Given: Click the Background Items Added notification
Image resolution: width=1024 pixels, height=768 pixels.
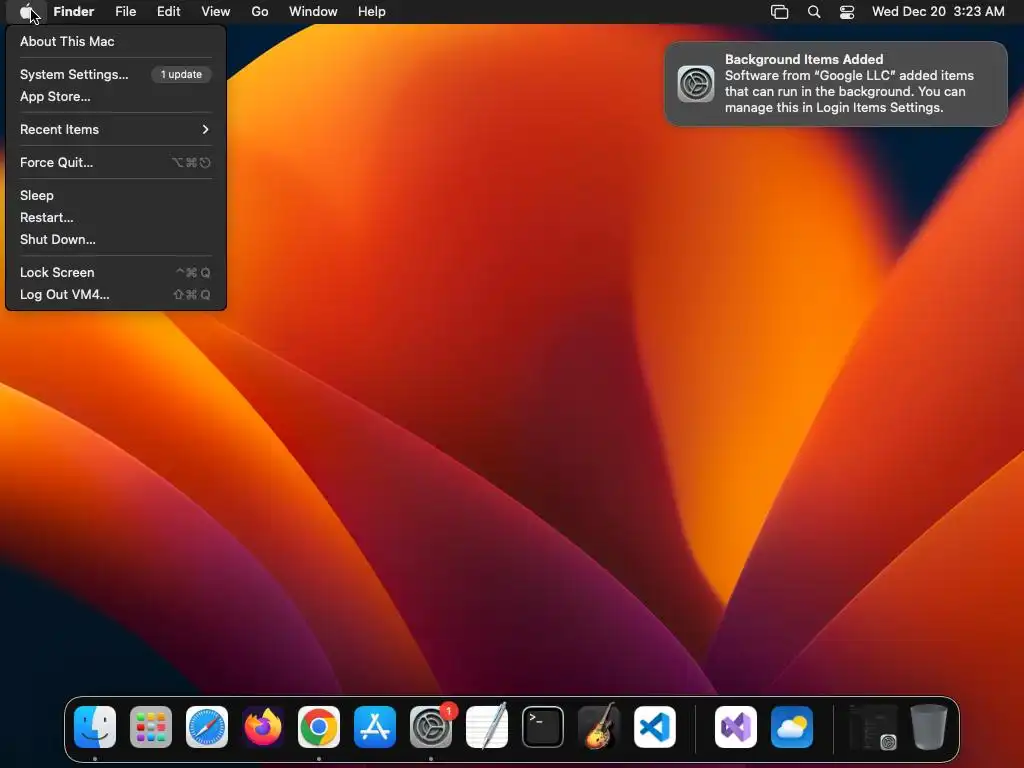Looking at the screenshot, I should pos(836,84).
